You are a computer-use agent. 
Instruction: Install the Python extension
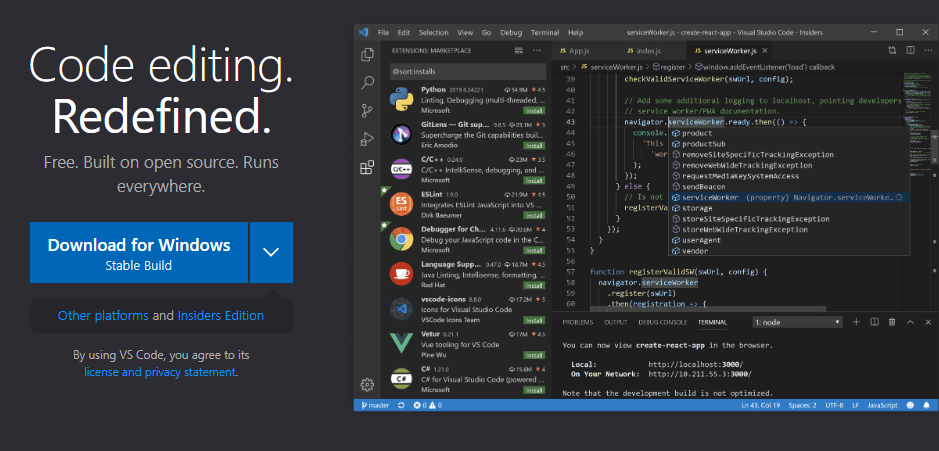pyautogui.click(x=534, y=111)
